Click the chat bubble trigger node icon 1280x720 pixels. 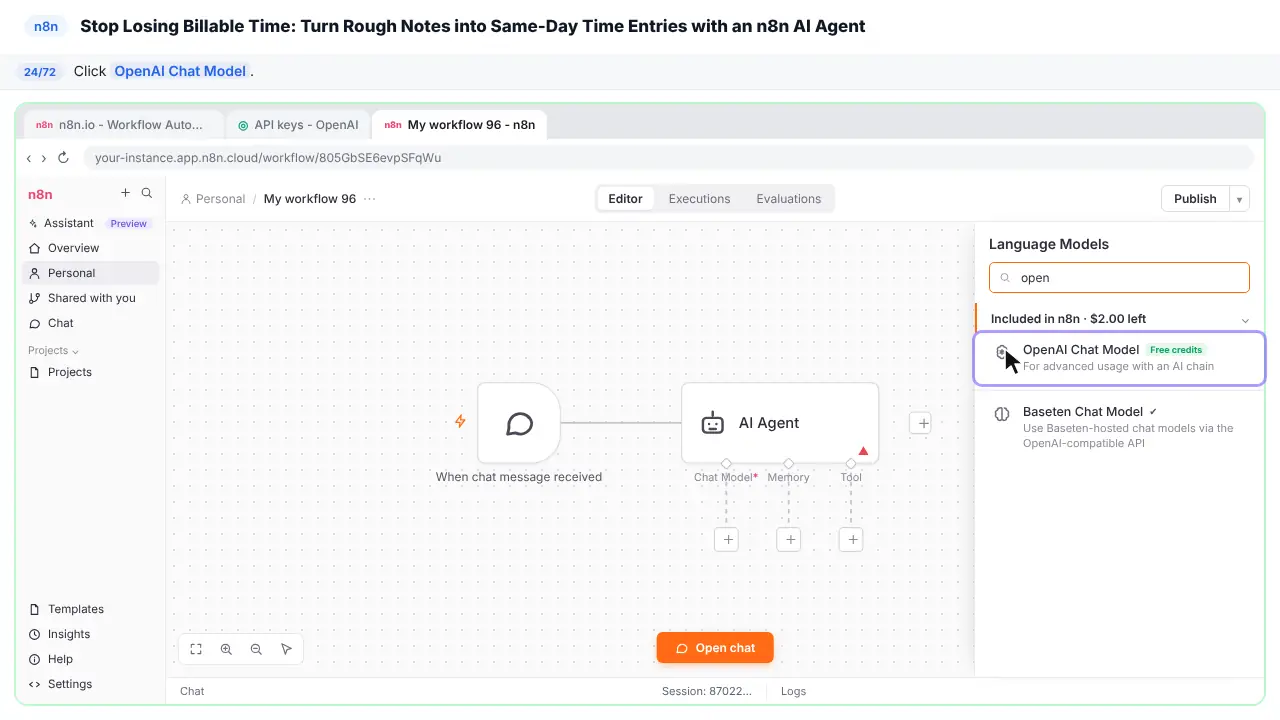pos(519,423)
